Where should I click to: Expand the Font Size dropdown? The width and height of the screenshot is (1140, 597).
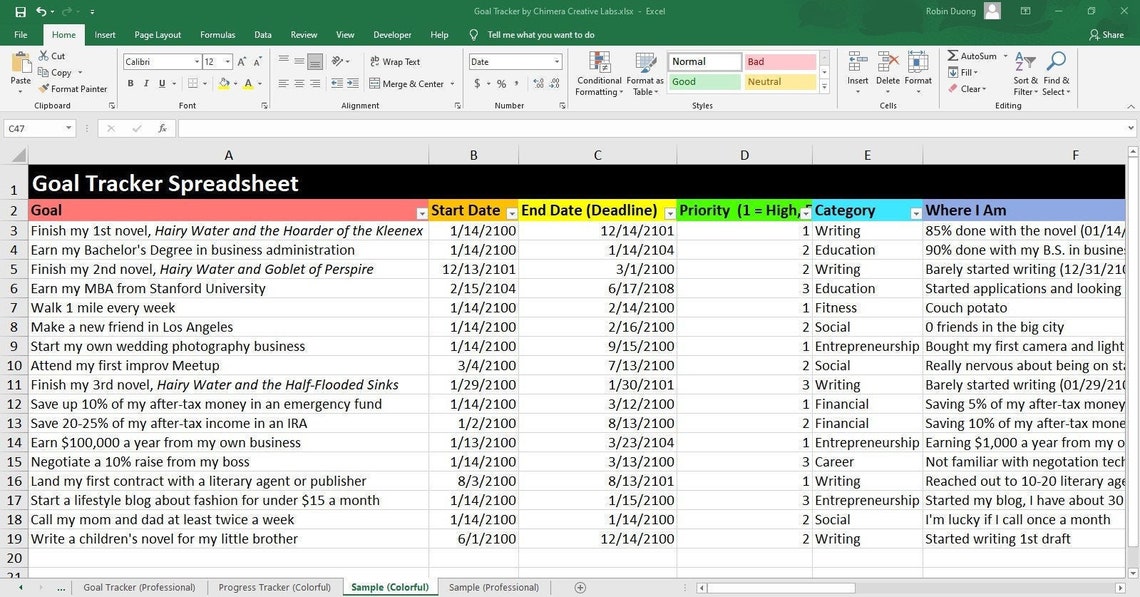click(x=229, y=61)
